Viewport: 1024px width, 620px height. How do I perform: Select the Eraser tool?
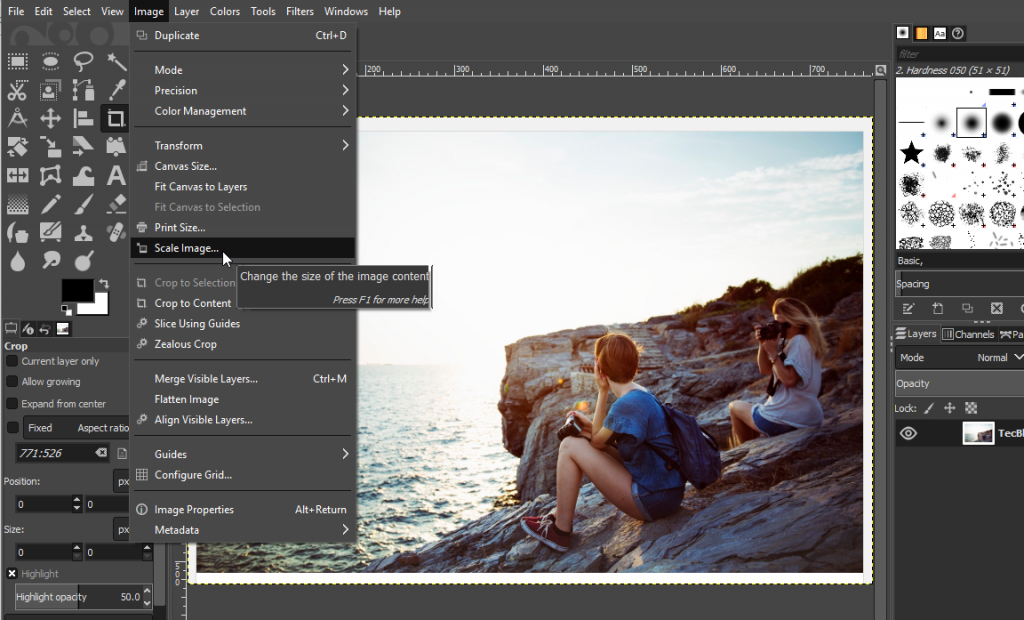pos(115,203)
